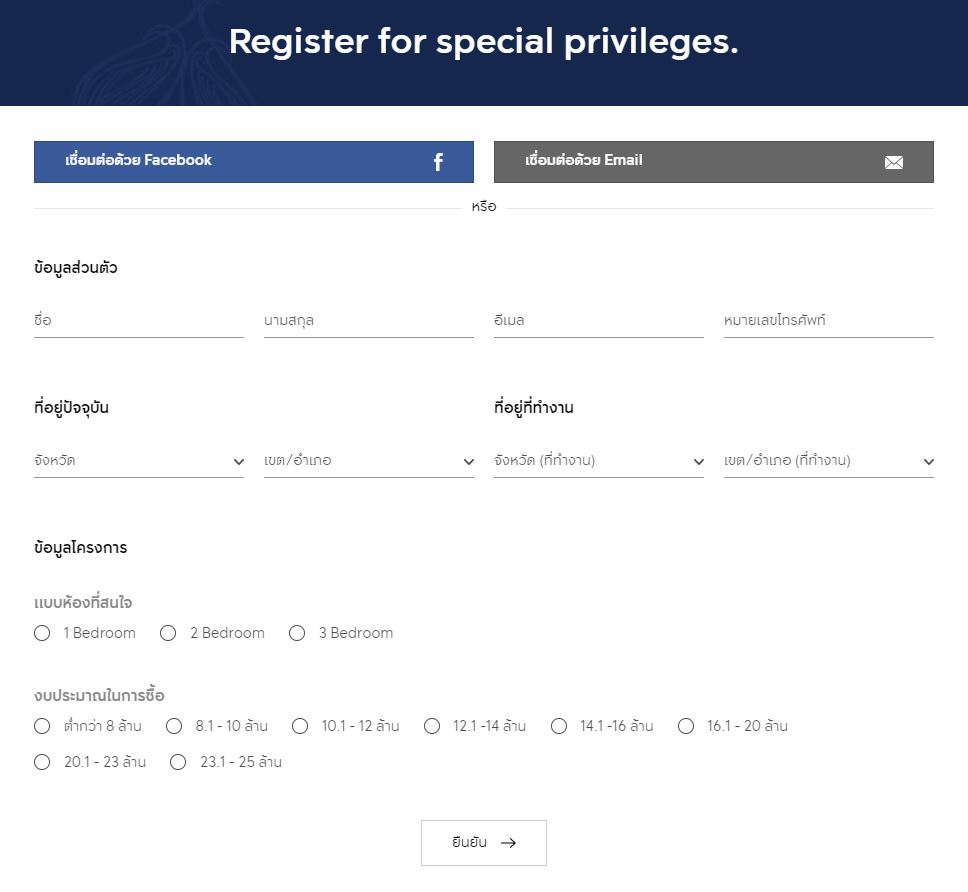Screen dimensions: 968x892
Task: Click the Facebook logo icon
Action: [438, 162]
